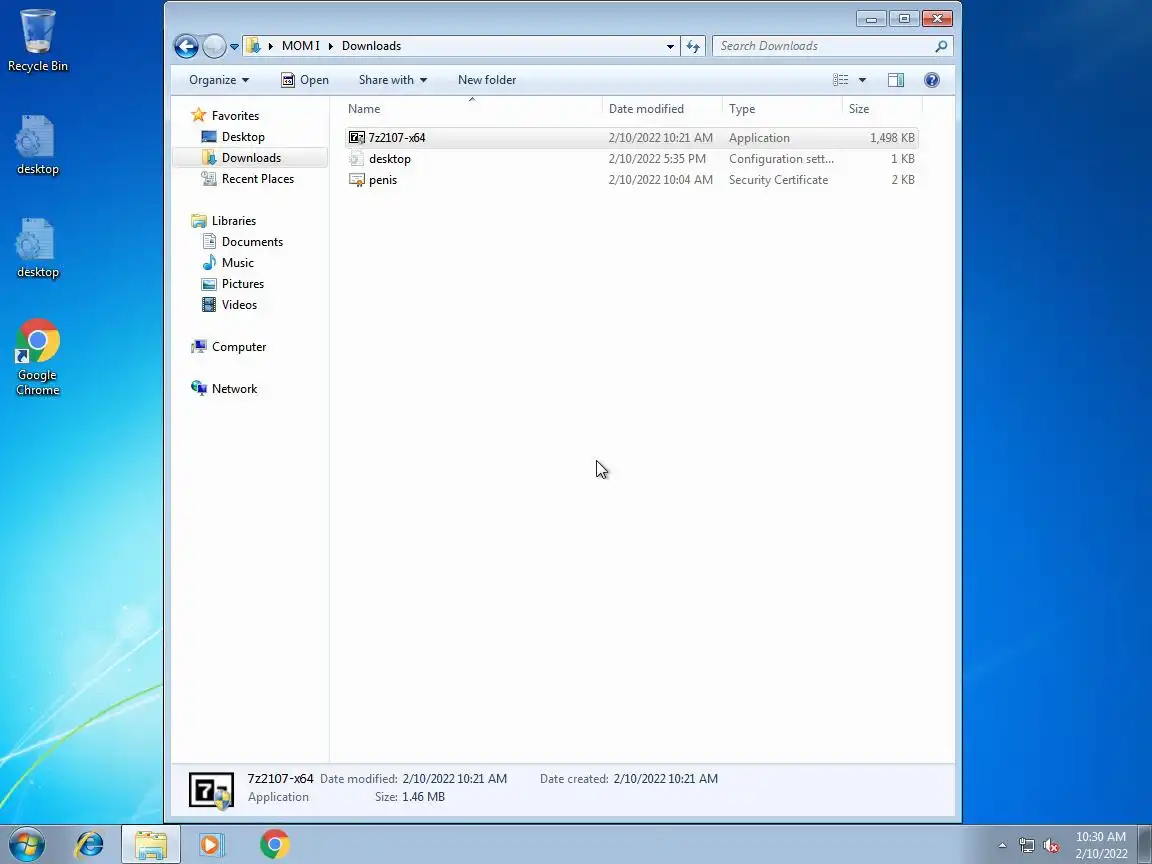Expand the address bar previous locations dropdown
The height and width of the screenshot is (864, 1152).
point(670,46)
